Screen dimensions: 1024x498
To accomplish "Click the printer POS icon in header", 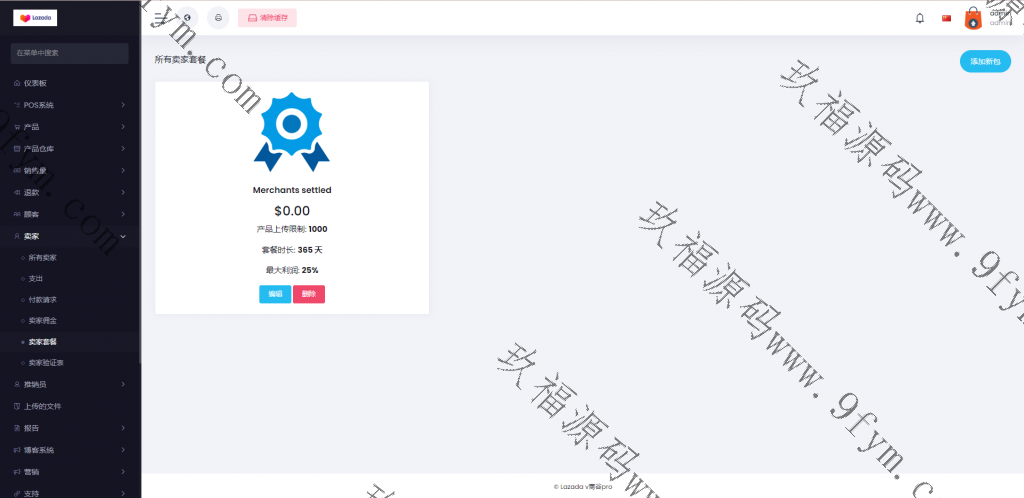I will point(218,17).
